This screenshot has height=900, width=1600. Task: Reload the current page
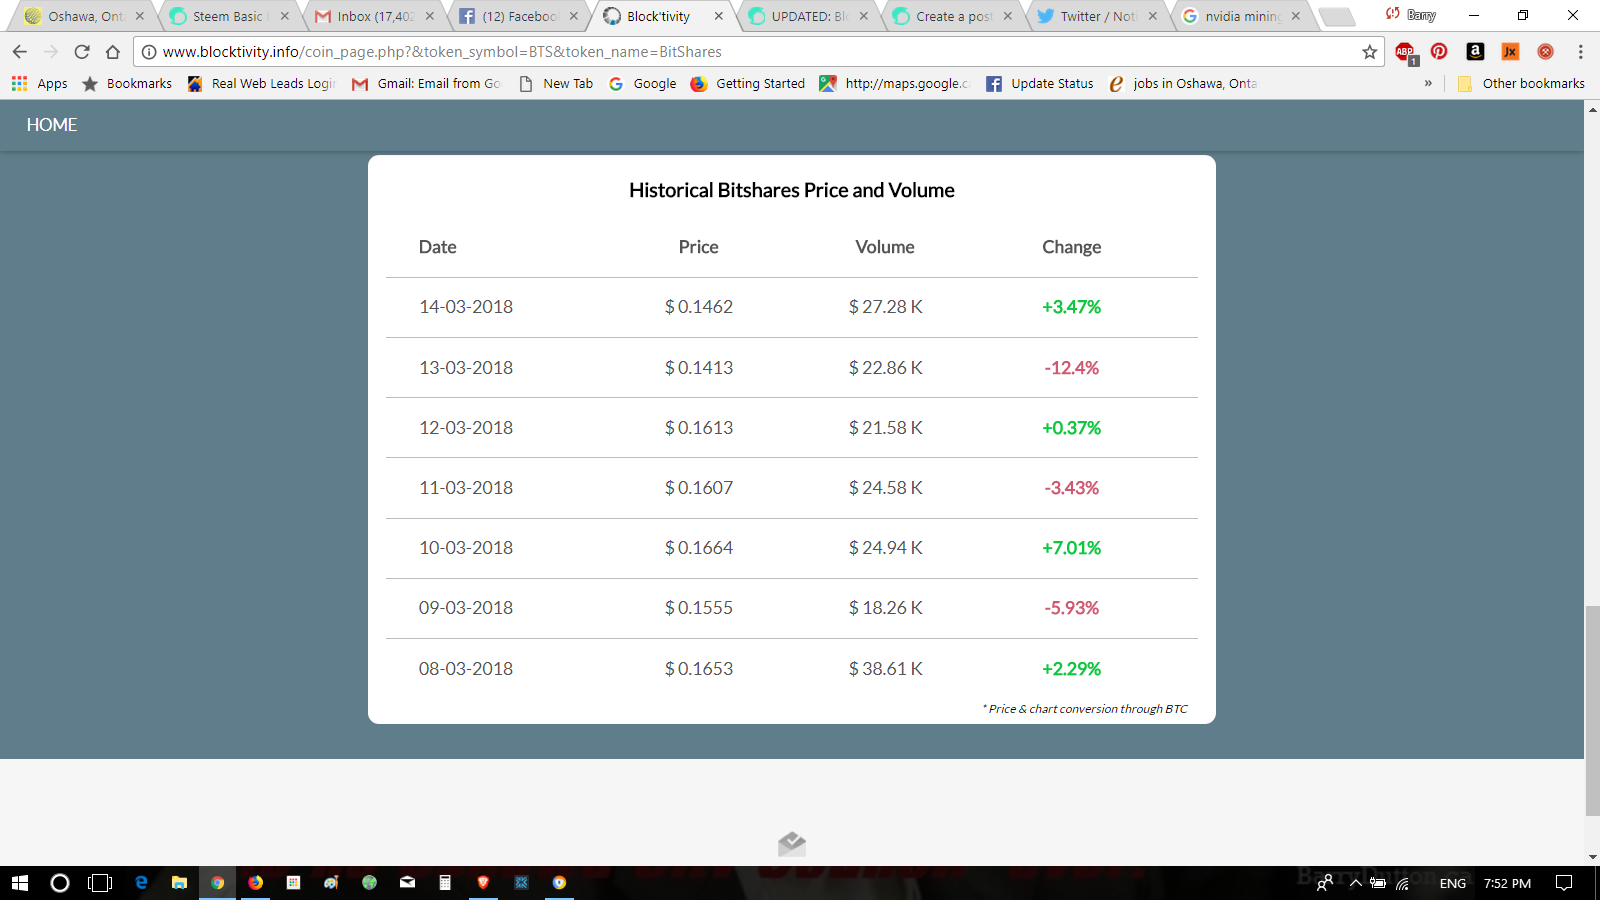tap(82, 52)
